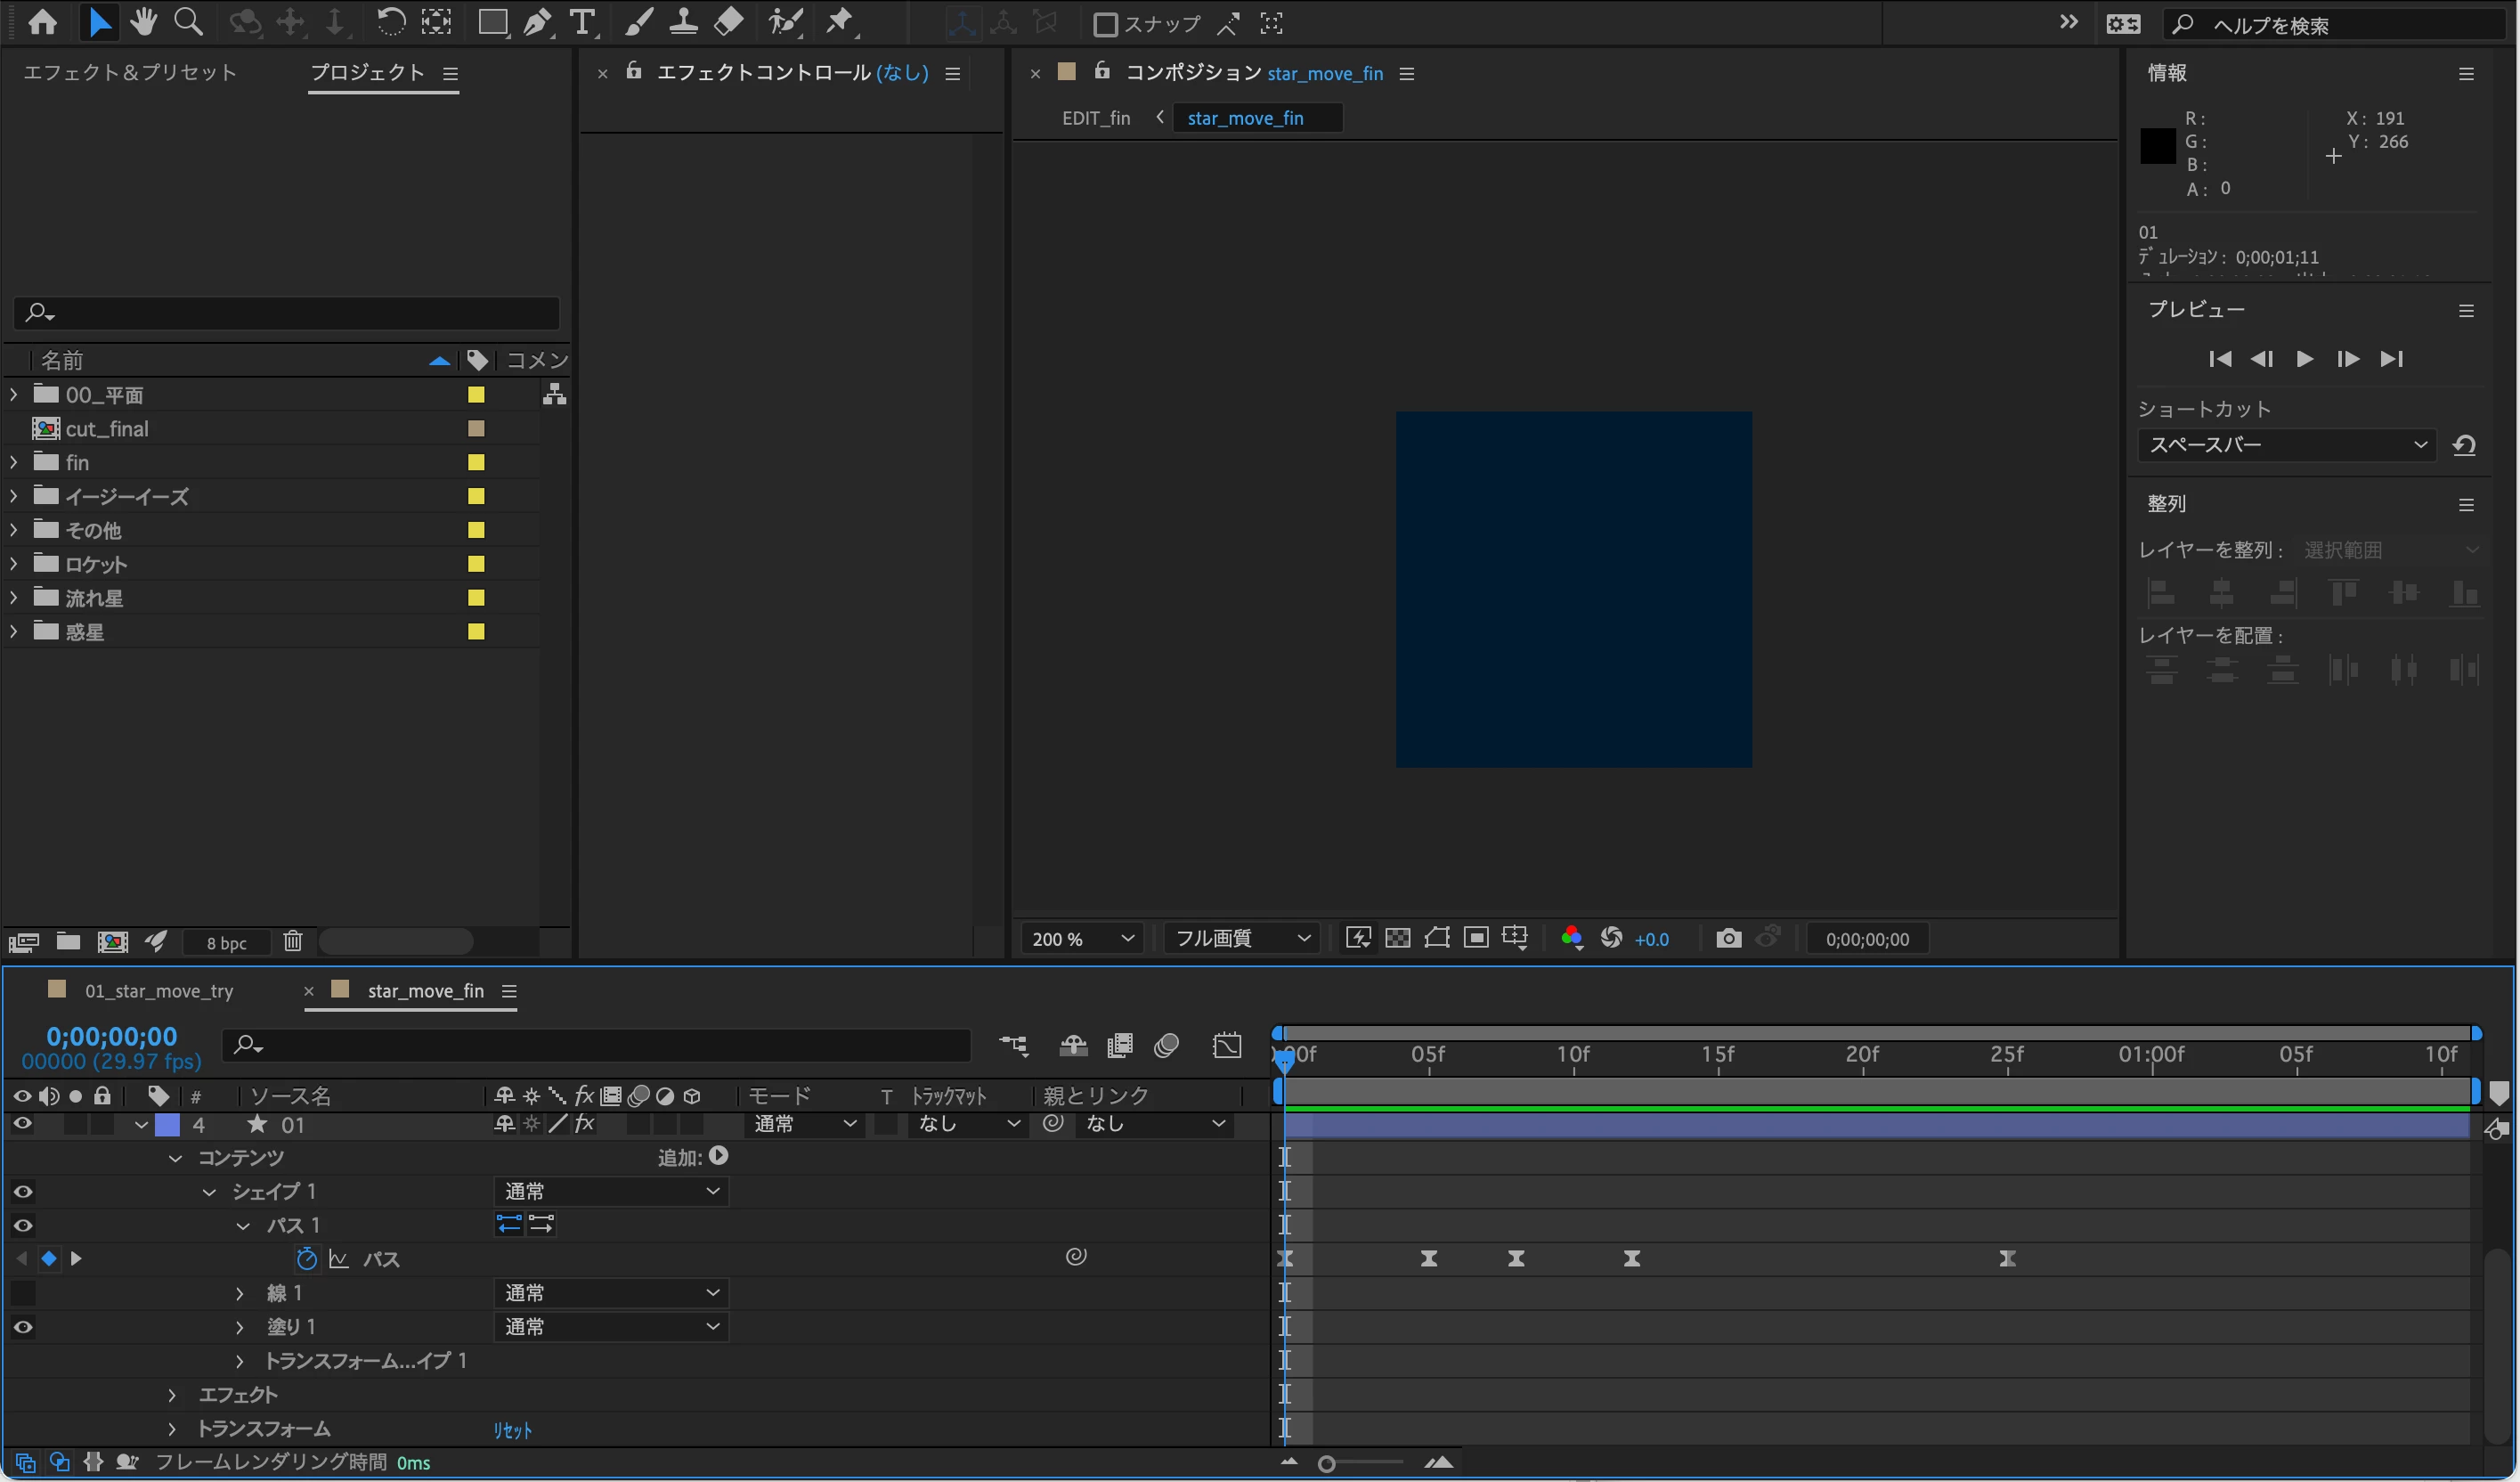
Task: Select the horizontal Type tool
Action: (582, 22)
